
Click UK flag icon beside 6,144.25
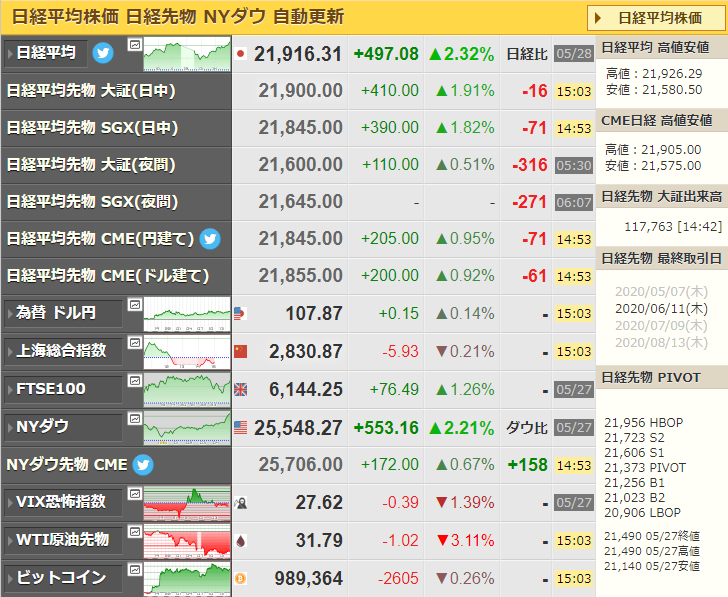pyautogui.click(x=240, y=389)
